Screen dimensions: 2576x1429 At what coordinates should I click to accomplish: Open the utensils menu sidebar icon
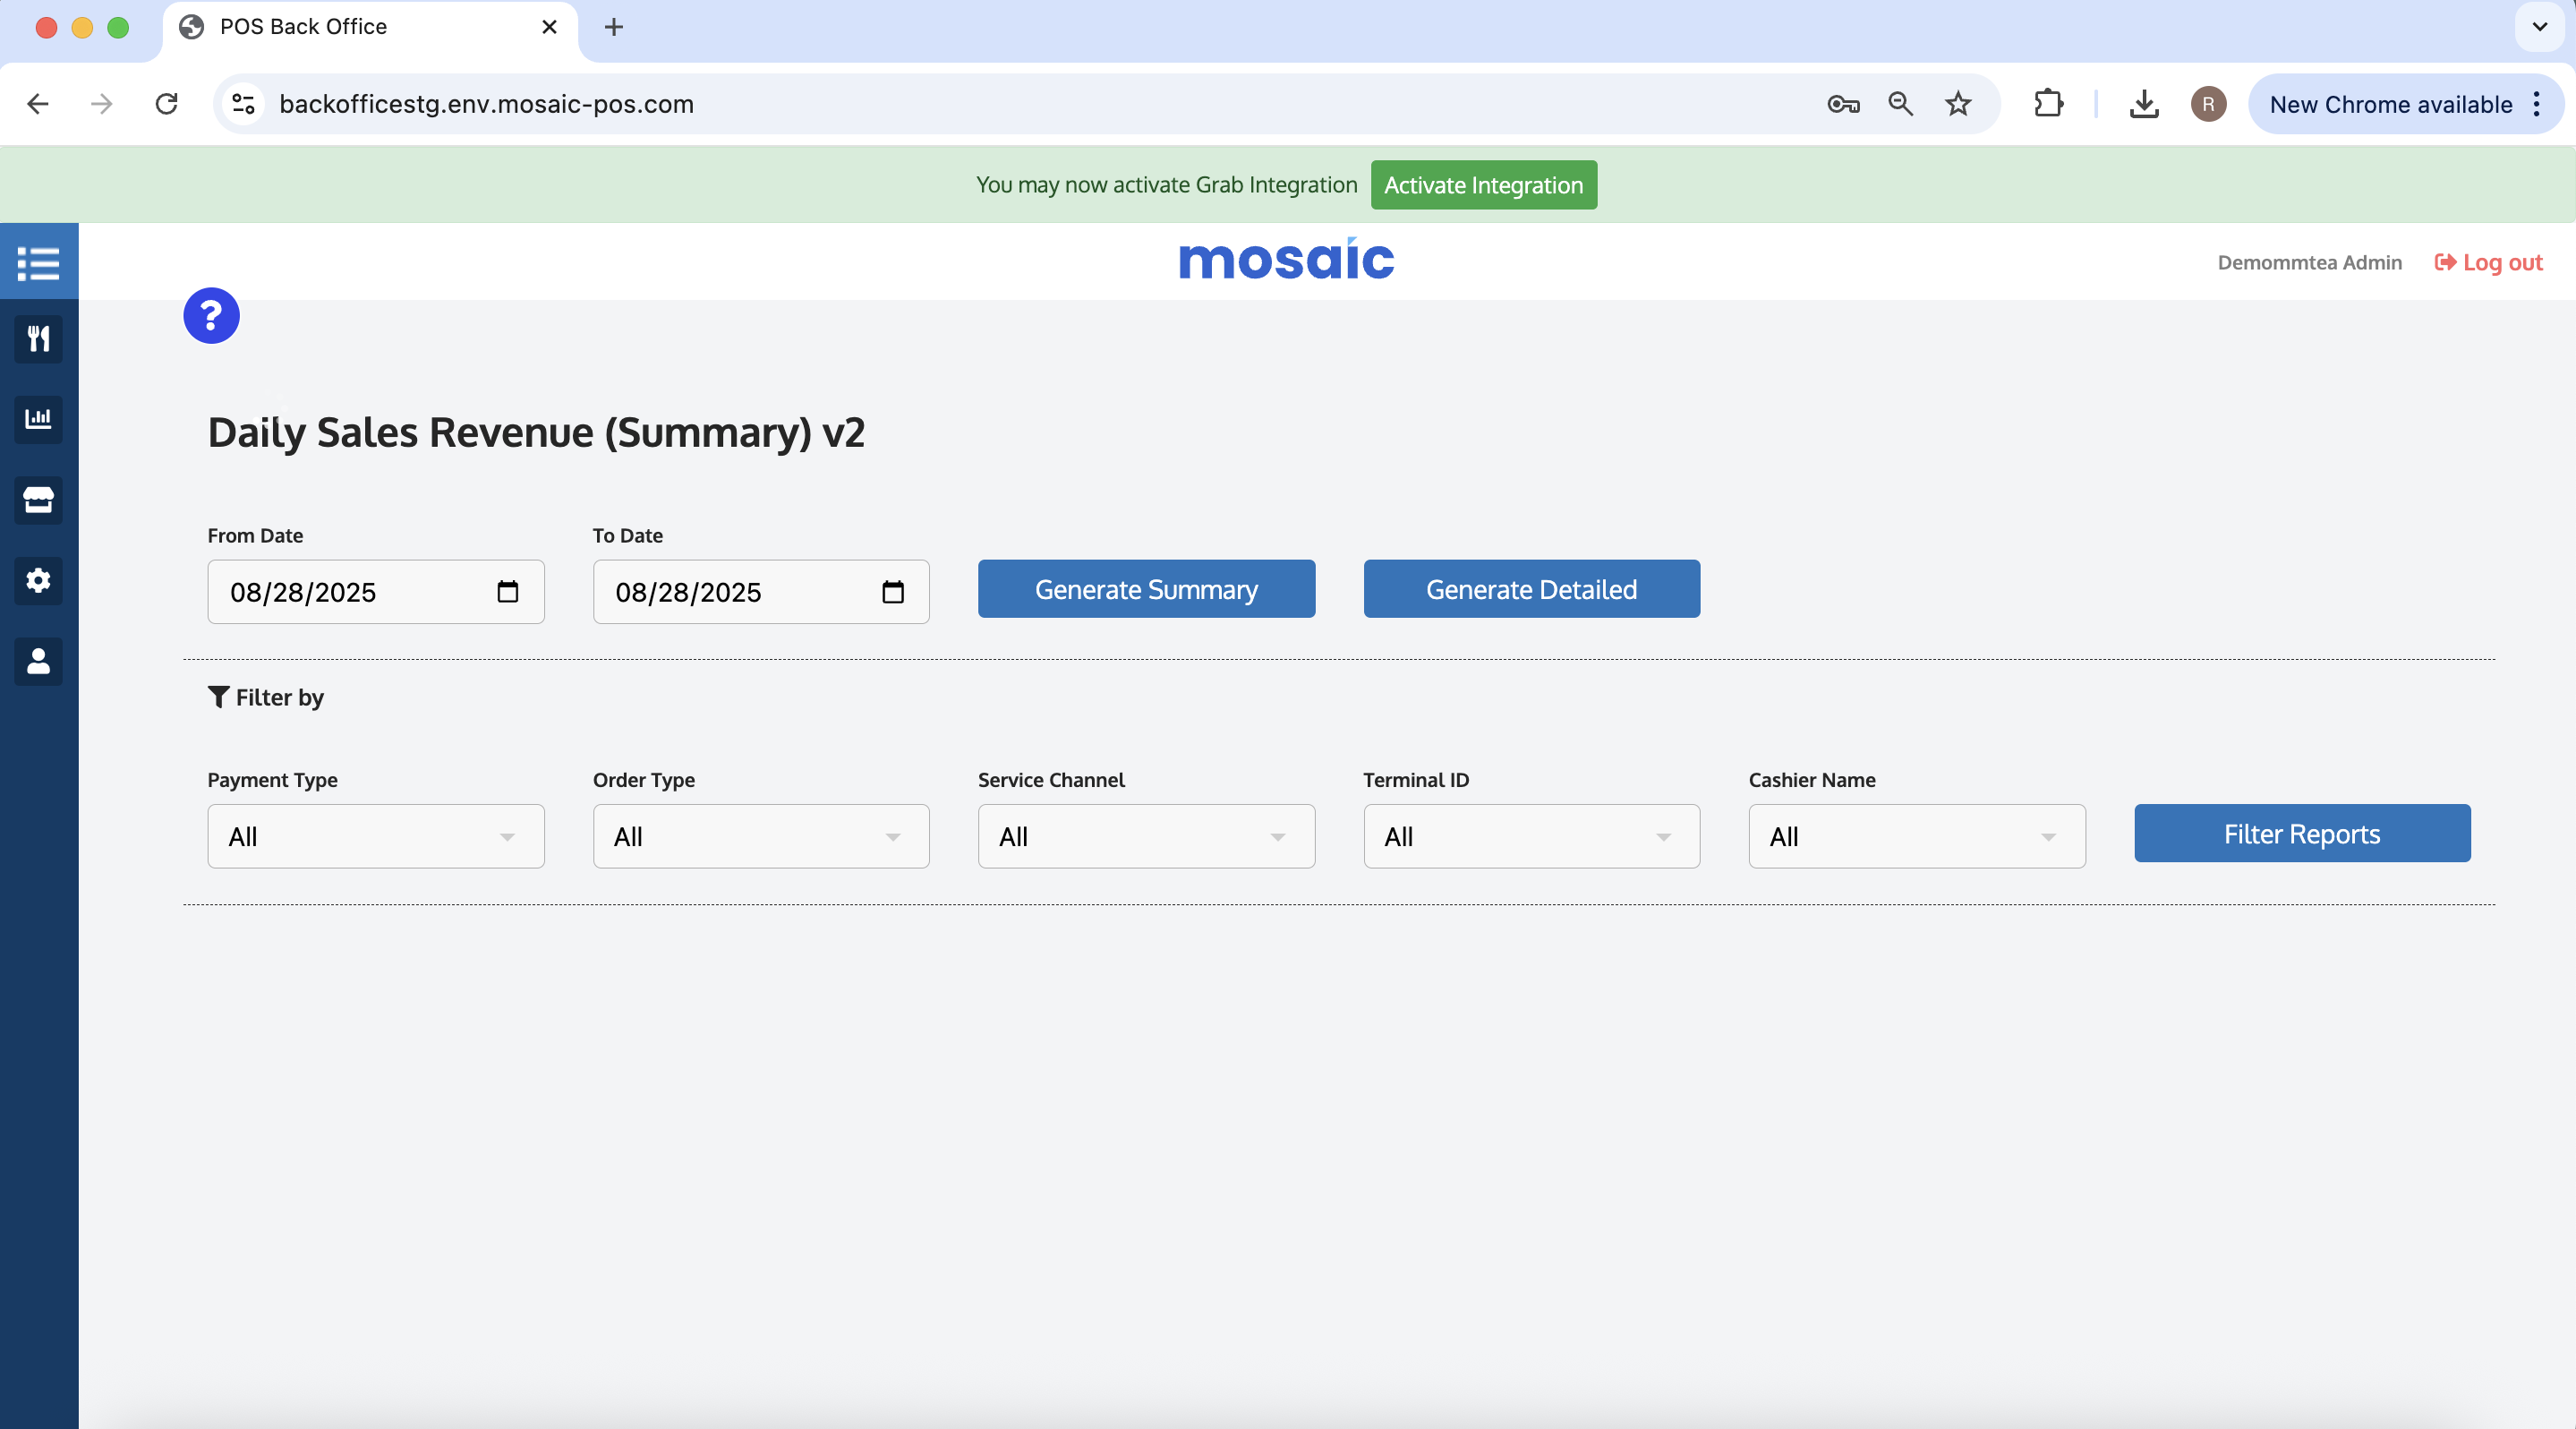pyautogui.click(x=38, y=339)
